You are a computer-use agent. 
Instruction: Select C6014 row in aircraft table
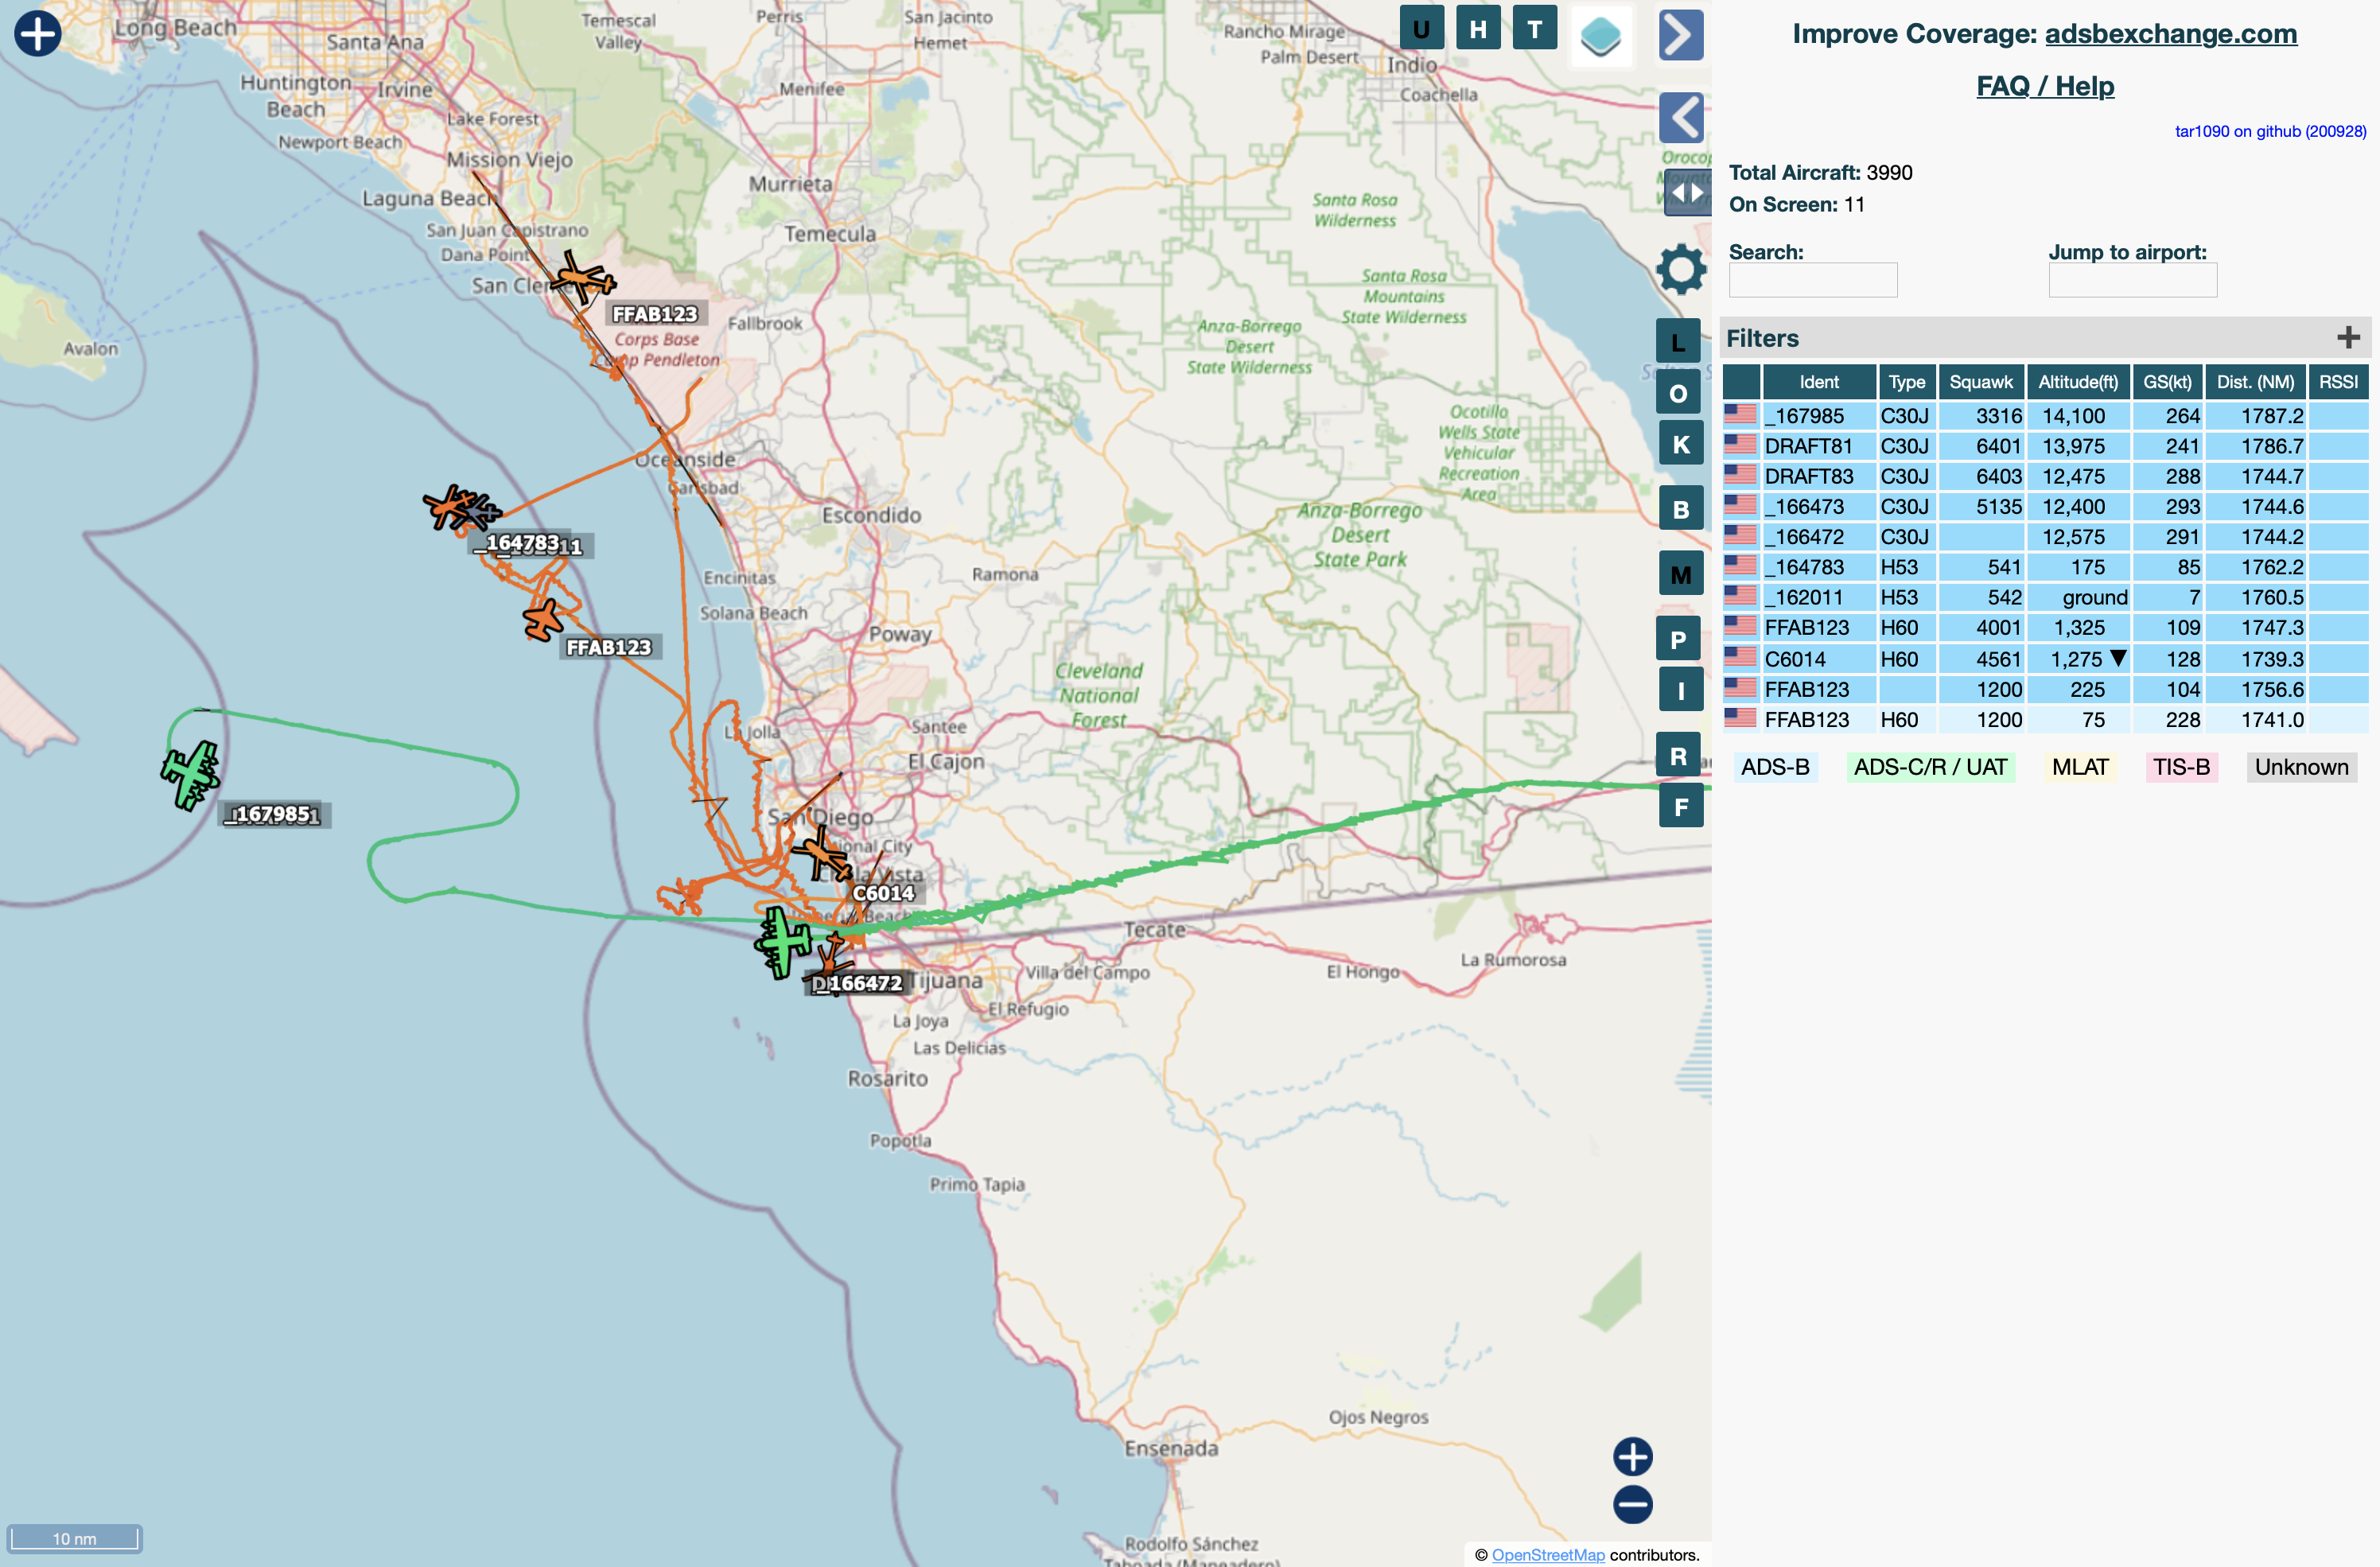(x=2045, y=659)
